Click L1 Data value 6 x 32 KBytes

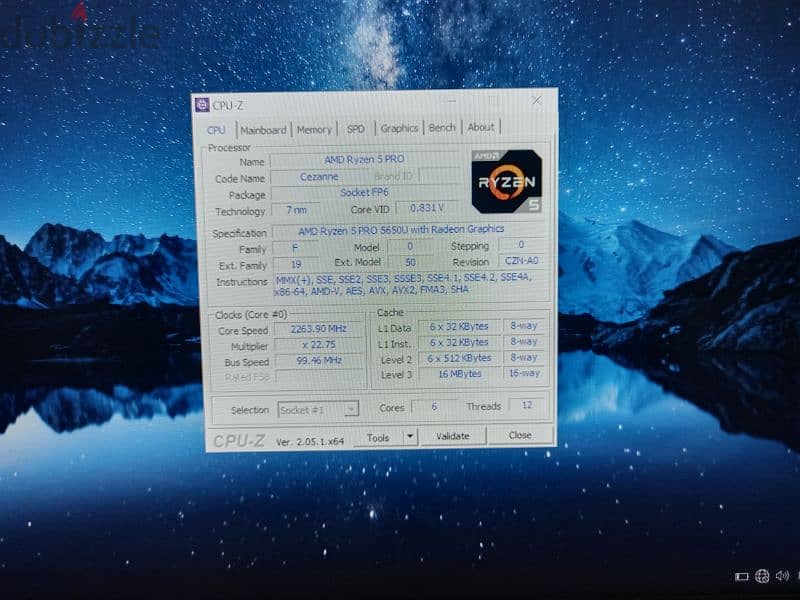click(459, 327)
